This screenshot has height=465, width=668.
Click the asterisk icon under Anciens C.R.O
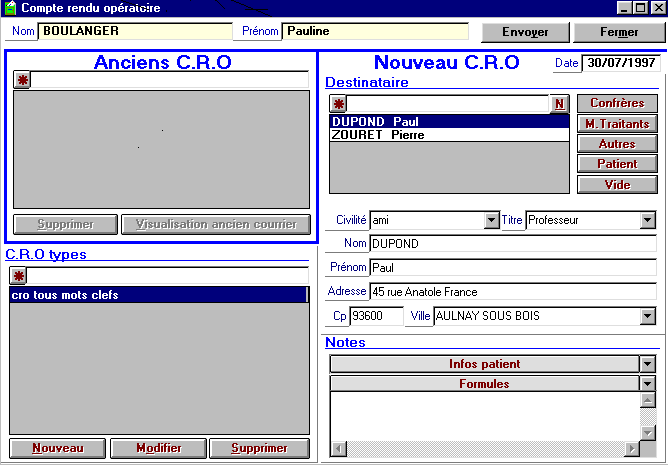click(23, 80)
